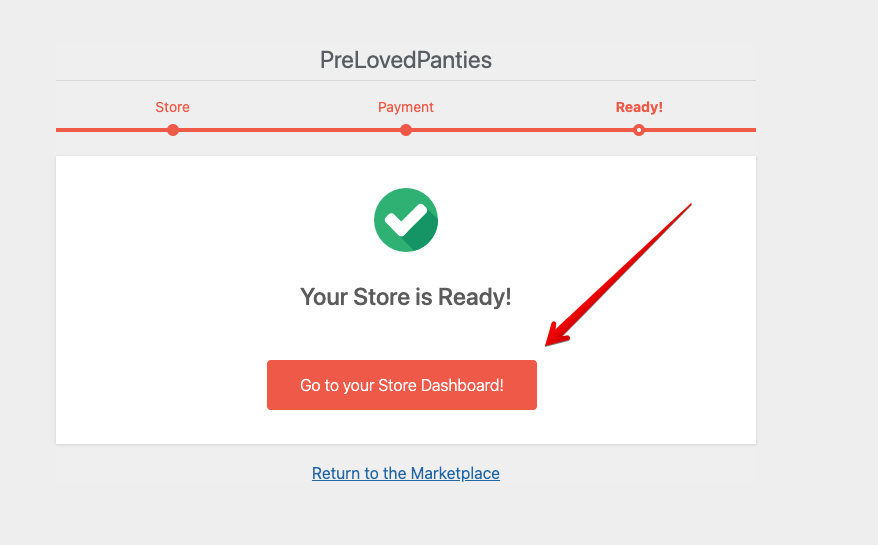Click the progress line between Payment and Ready!
The height and width of the screenshot is (545, 878).
(x=522, y=130)
